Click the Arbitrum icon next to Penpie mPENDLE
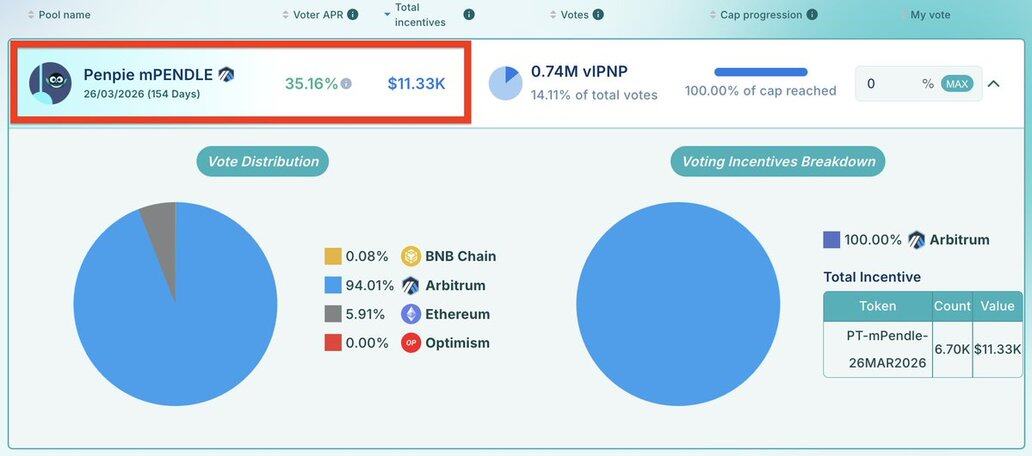 pyautogui.click(x=226, y=74)
